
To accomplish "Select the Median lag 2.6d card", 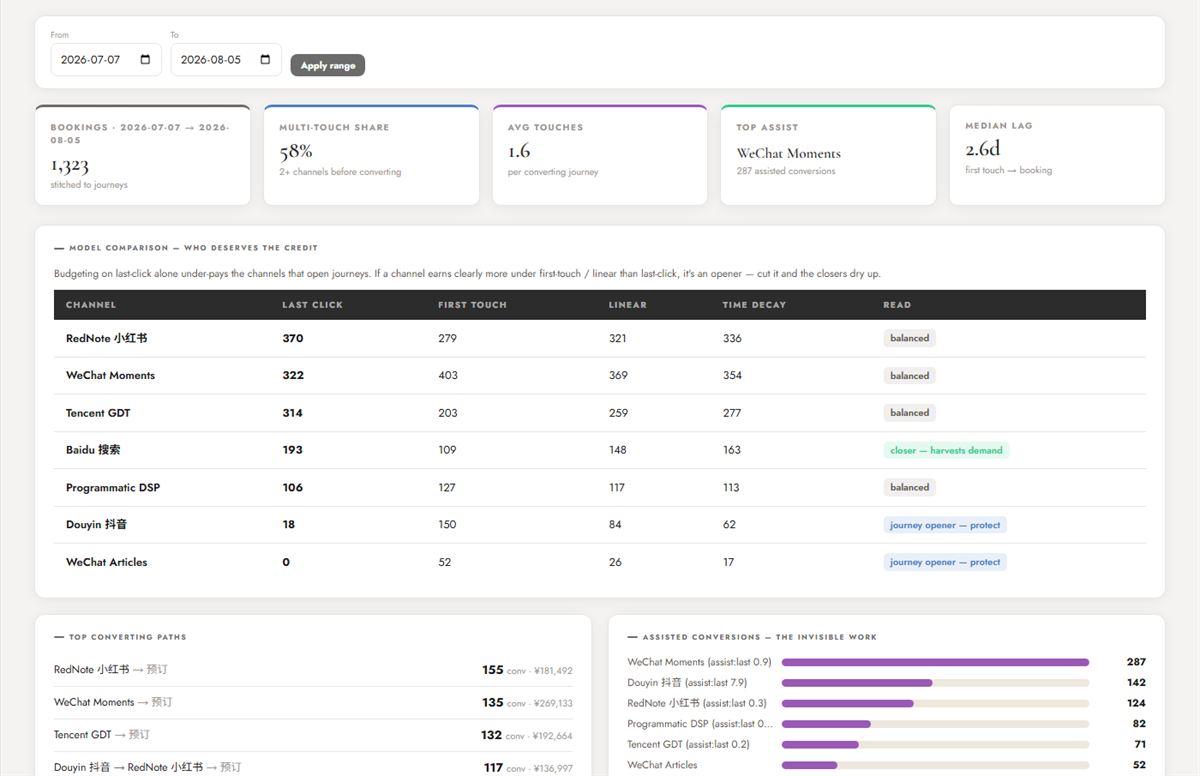I will [1057, 155].
